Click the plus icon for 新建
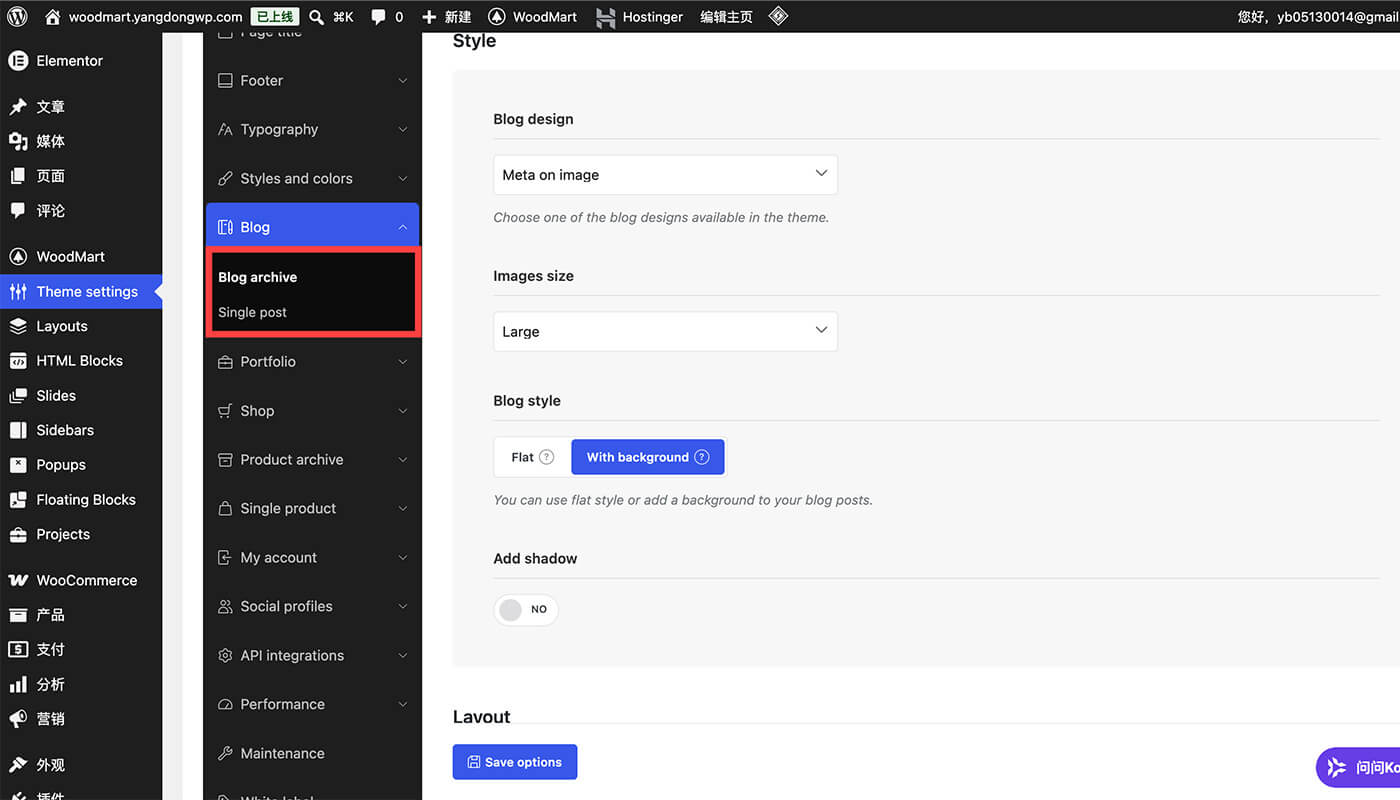 (x=429, y=17)
